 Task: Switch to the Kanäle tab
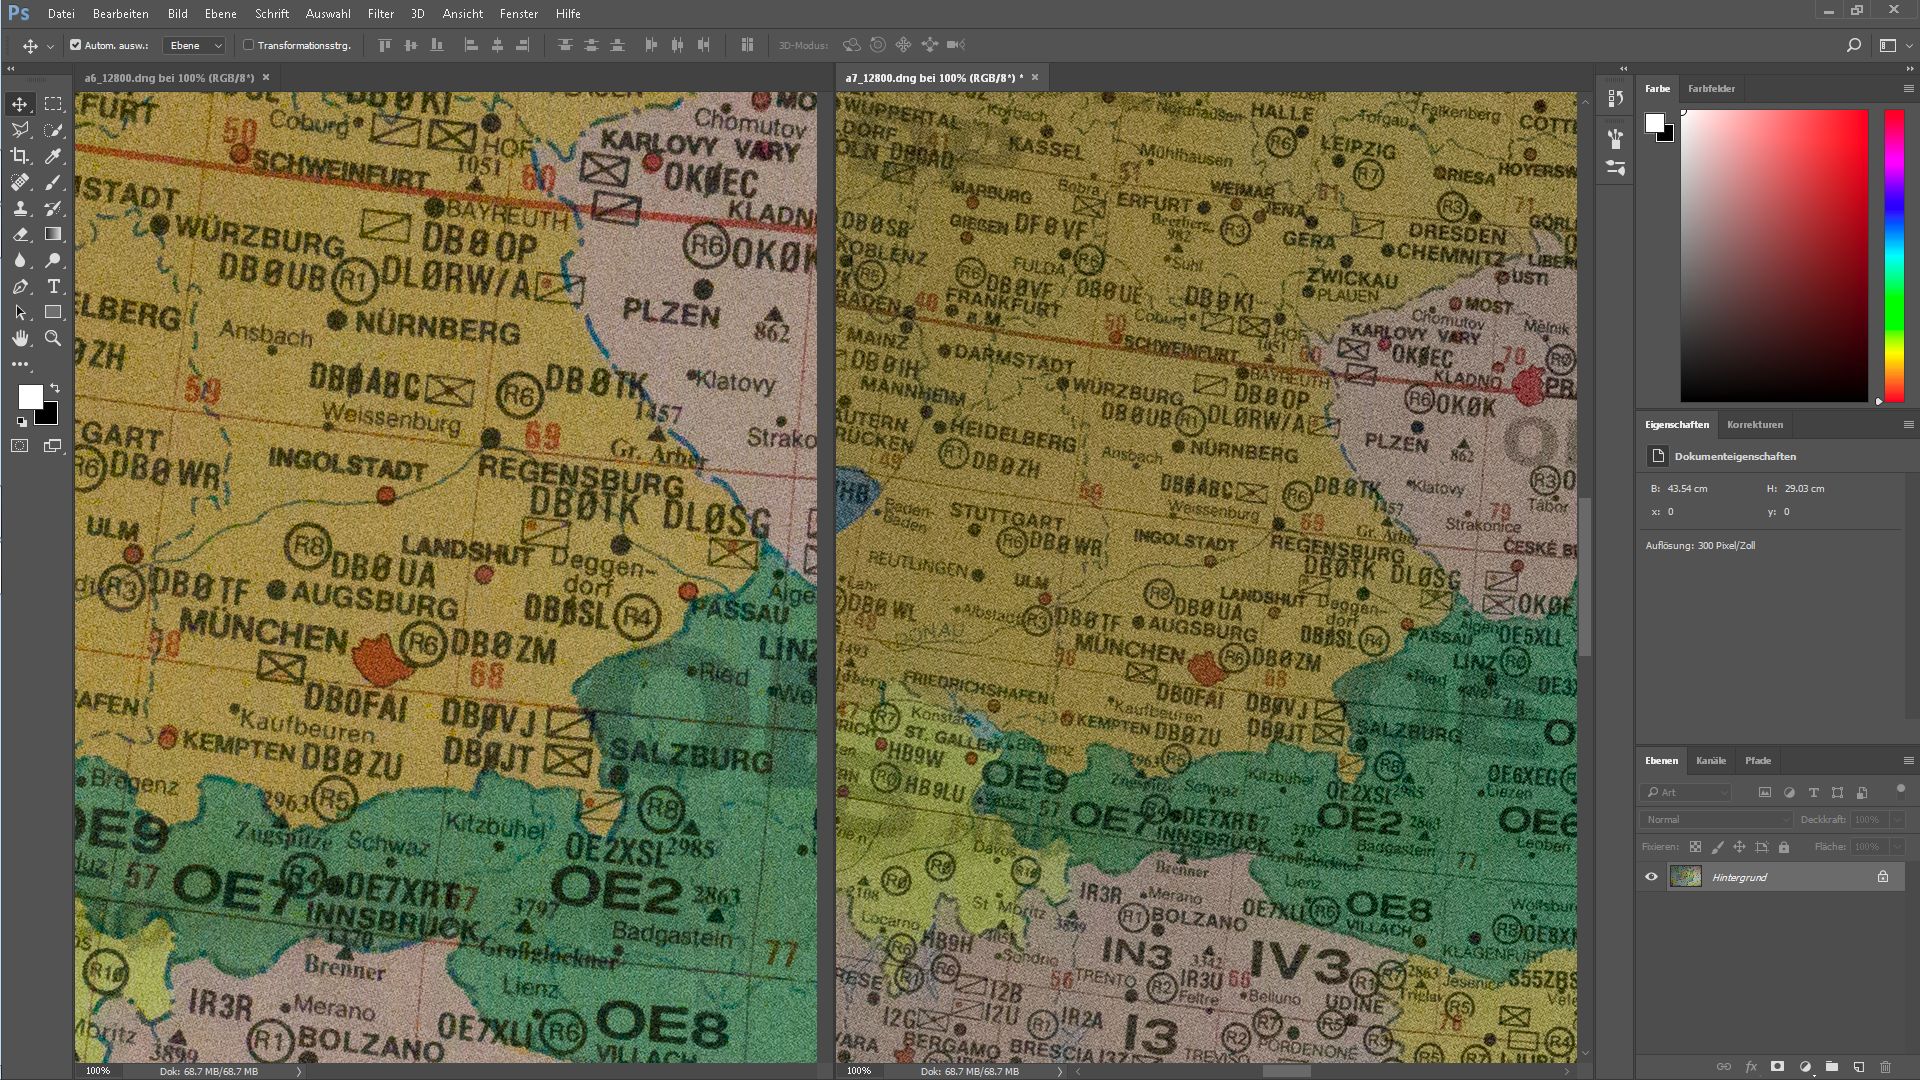(1711, 761)
